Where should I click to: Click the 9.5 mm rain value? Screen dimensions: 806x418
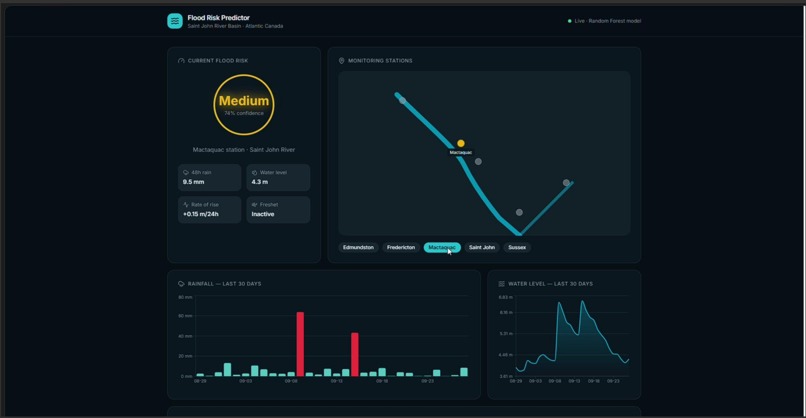click(194, 182)
